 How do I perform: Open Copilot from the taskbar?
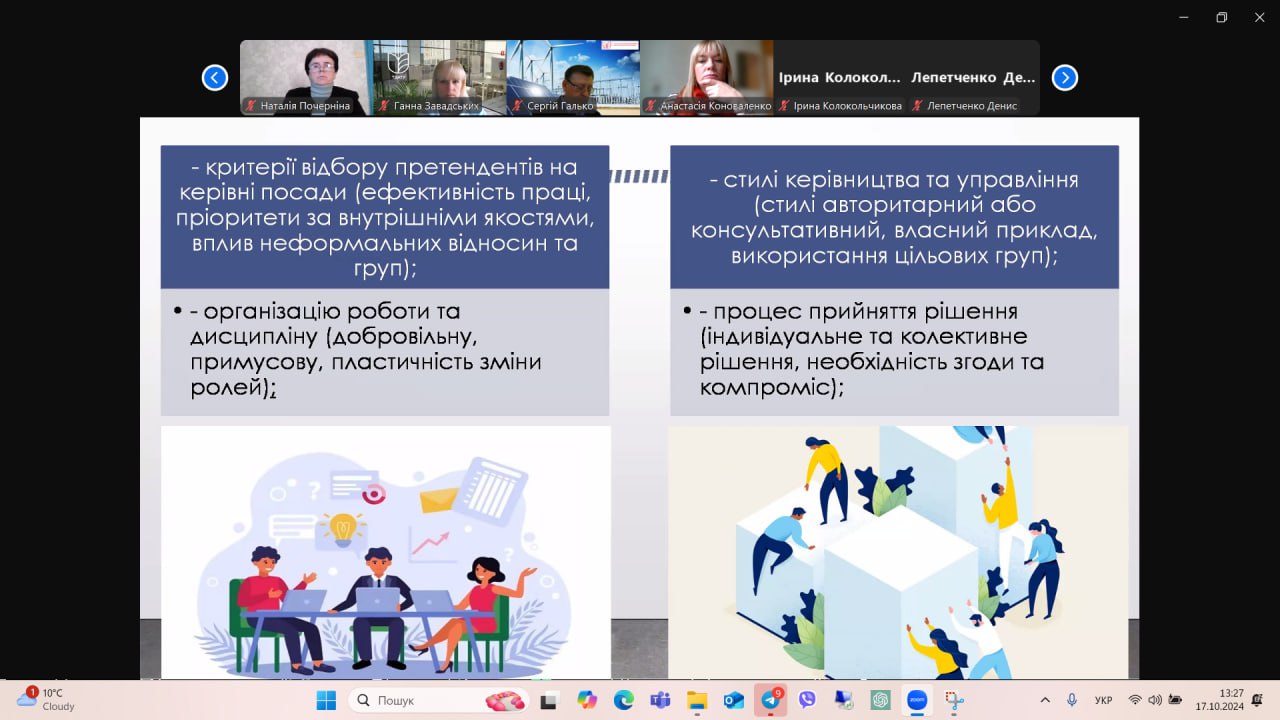(587, 700)
